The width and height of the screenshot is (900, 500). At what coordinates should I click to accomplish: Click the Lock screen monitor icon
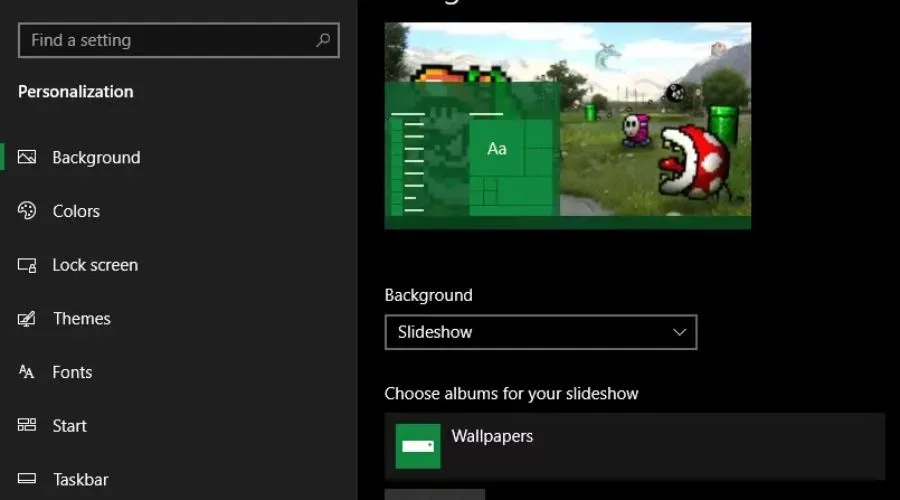27,265
